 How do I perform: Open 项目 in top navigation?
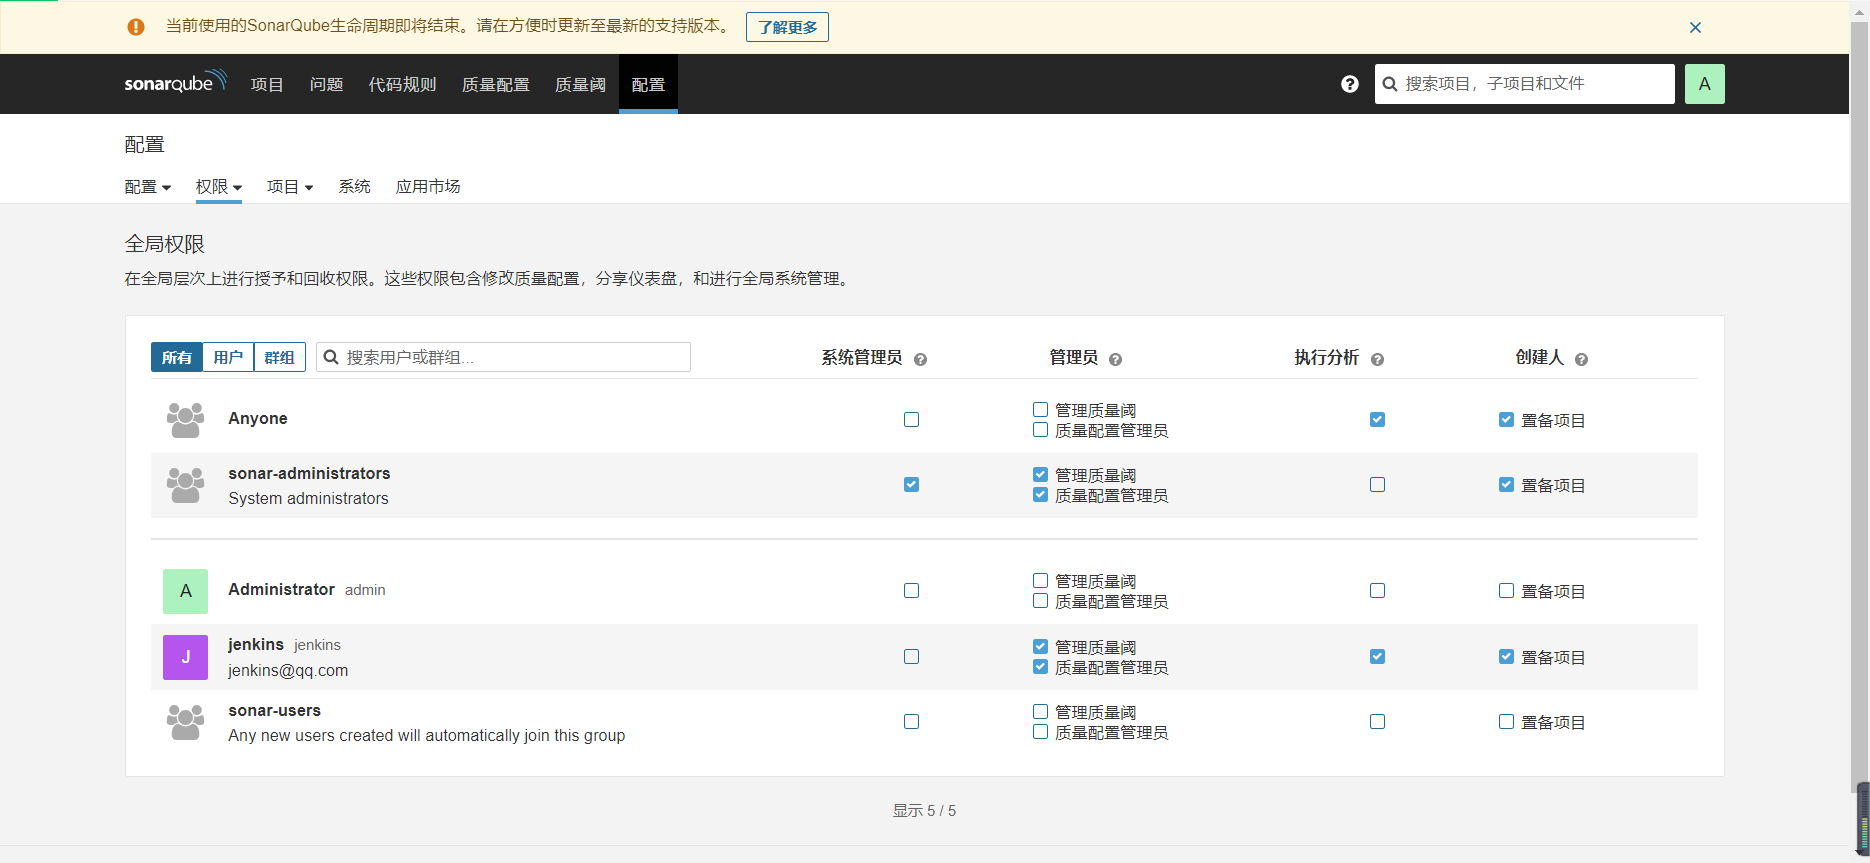267,85
